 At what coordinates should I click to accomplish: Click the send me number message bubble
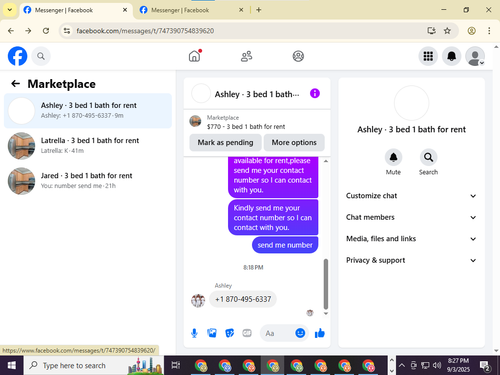coord(285,245)
